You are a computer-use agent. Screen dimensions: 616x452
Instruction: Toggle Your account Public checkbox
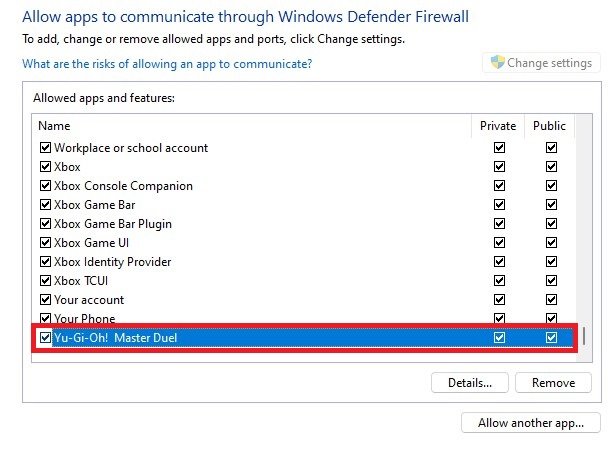551,300
